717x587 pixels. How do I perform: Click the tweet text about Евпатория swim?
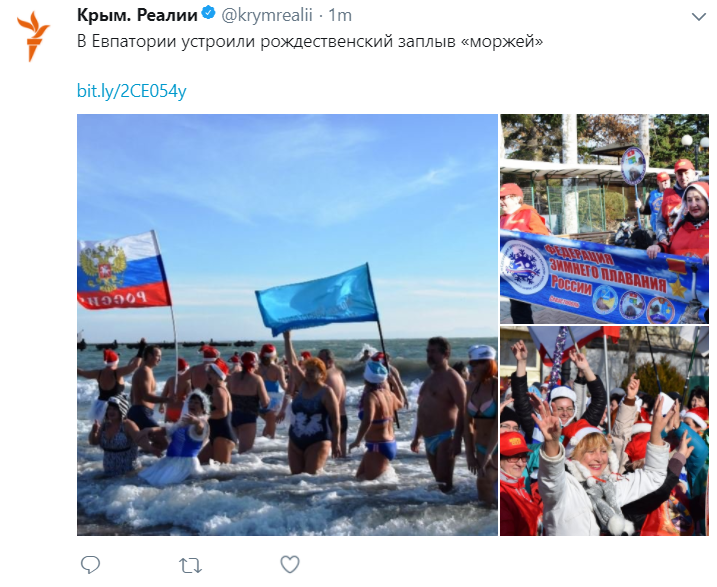point(310,41)
